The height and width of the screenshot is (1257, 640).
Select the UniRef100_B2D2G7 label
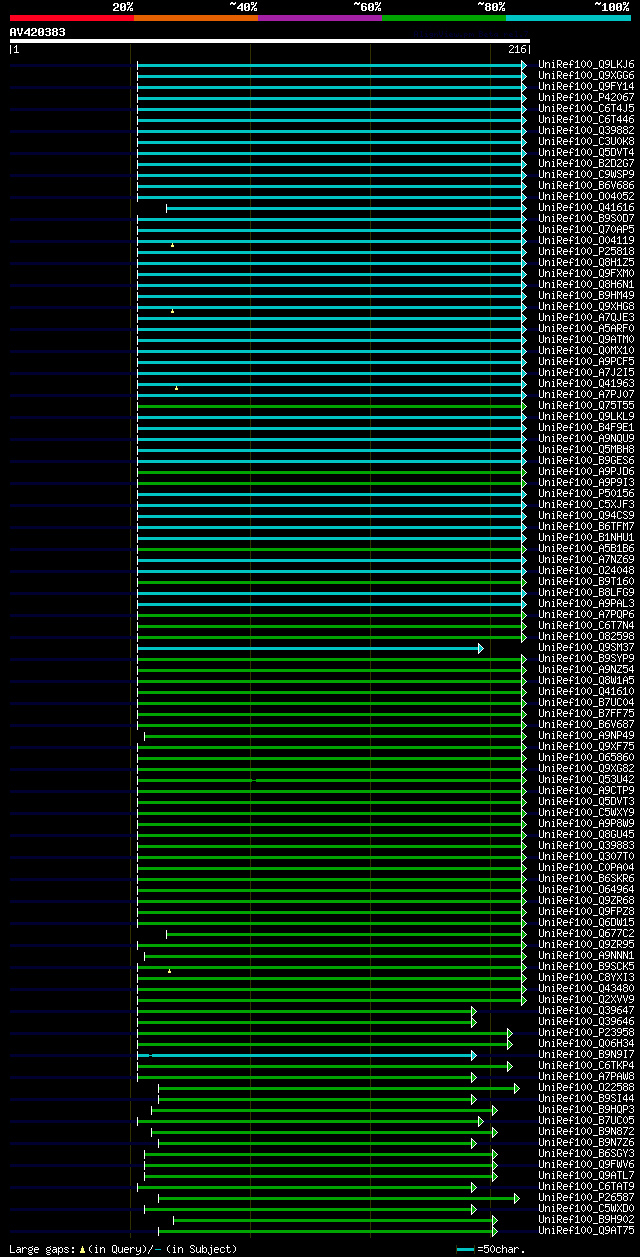coord(586,163)
